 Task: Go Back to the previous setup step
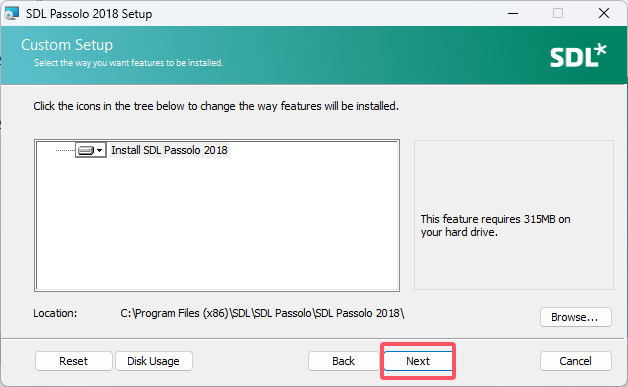[343, 361]
